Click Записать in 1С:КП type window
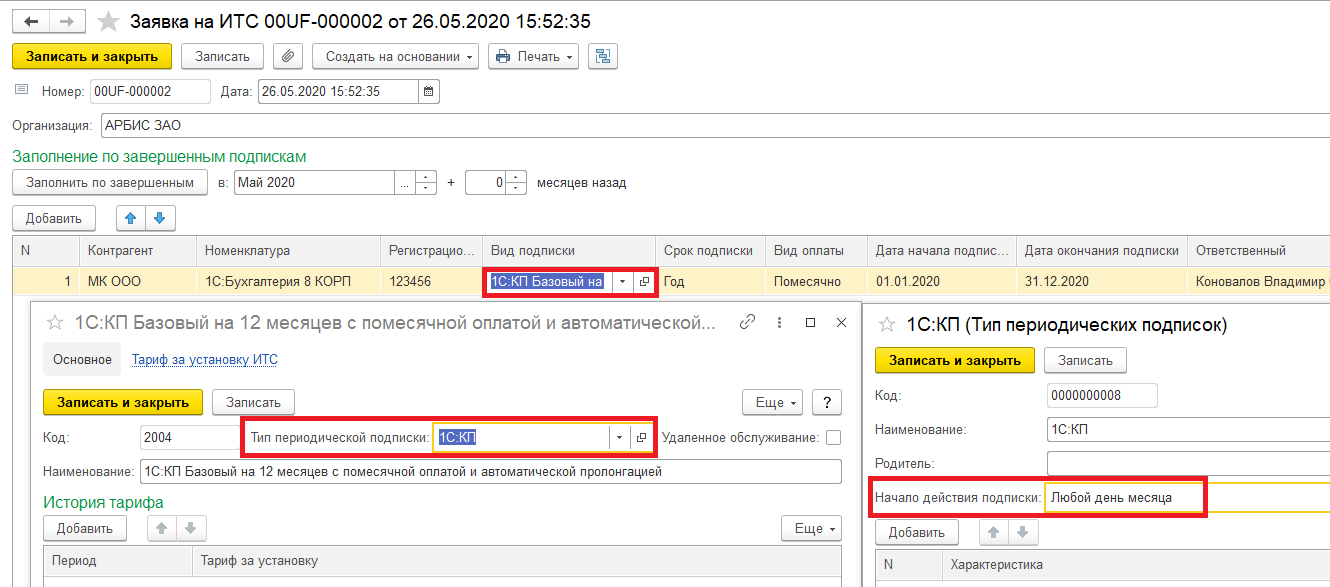The width and height of the screenshot is (1330, 587). point(1085,360)
